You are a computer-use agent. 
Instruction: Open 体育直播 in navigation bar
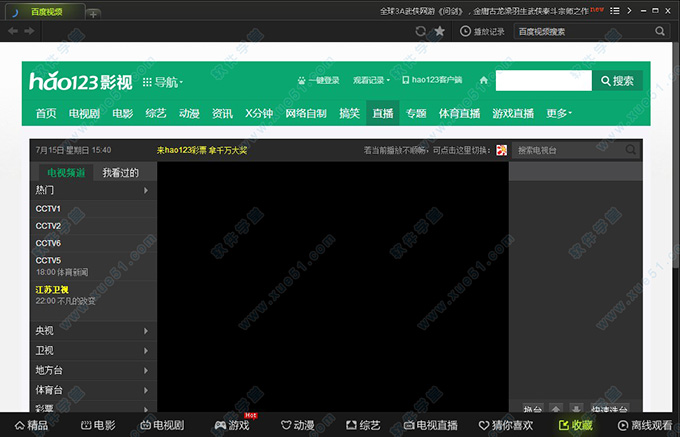pyautogui.click(x=459, y=114)
